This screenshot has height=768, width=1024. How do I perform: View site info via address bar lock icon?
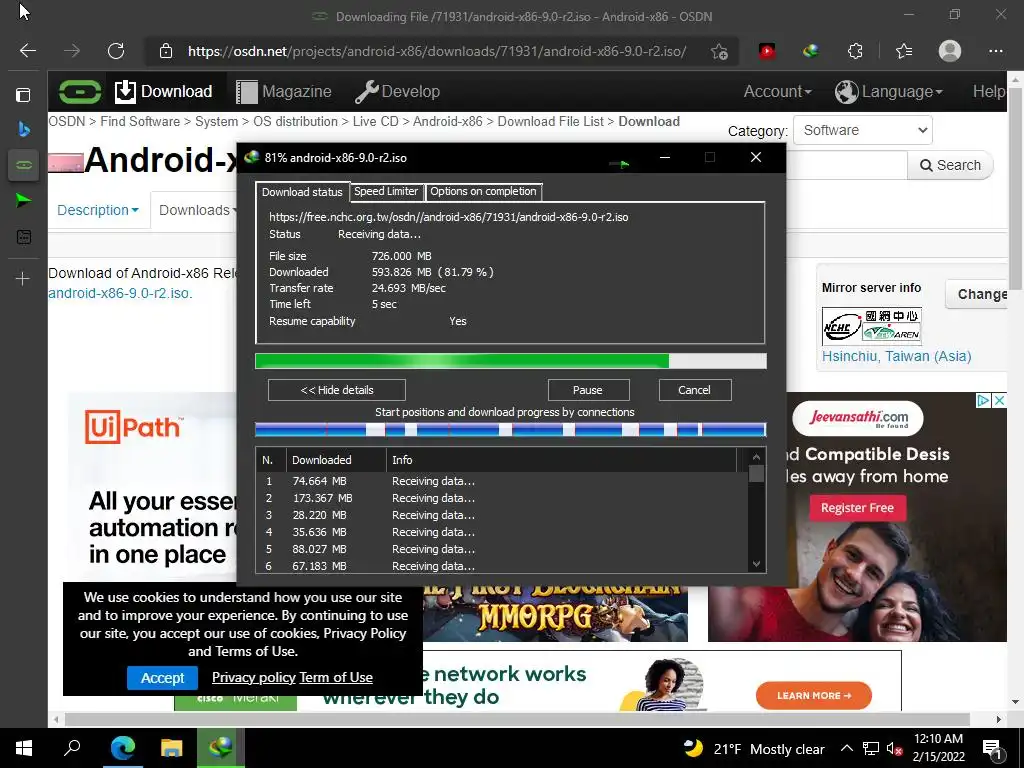pos(166,51)
